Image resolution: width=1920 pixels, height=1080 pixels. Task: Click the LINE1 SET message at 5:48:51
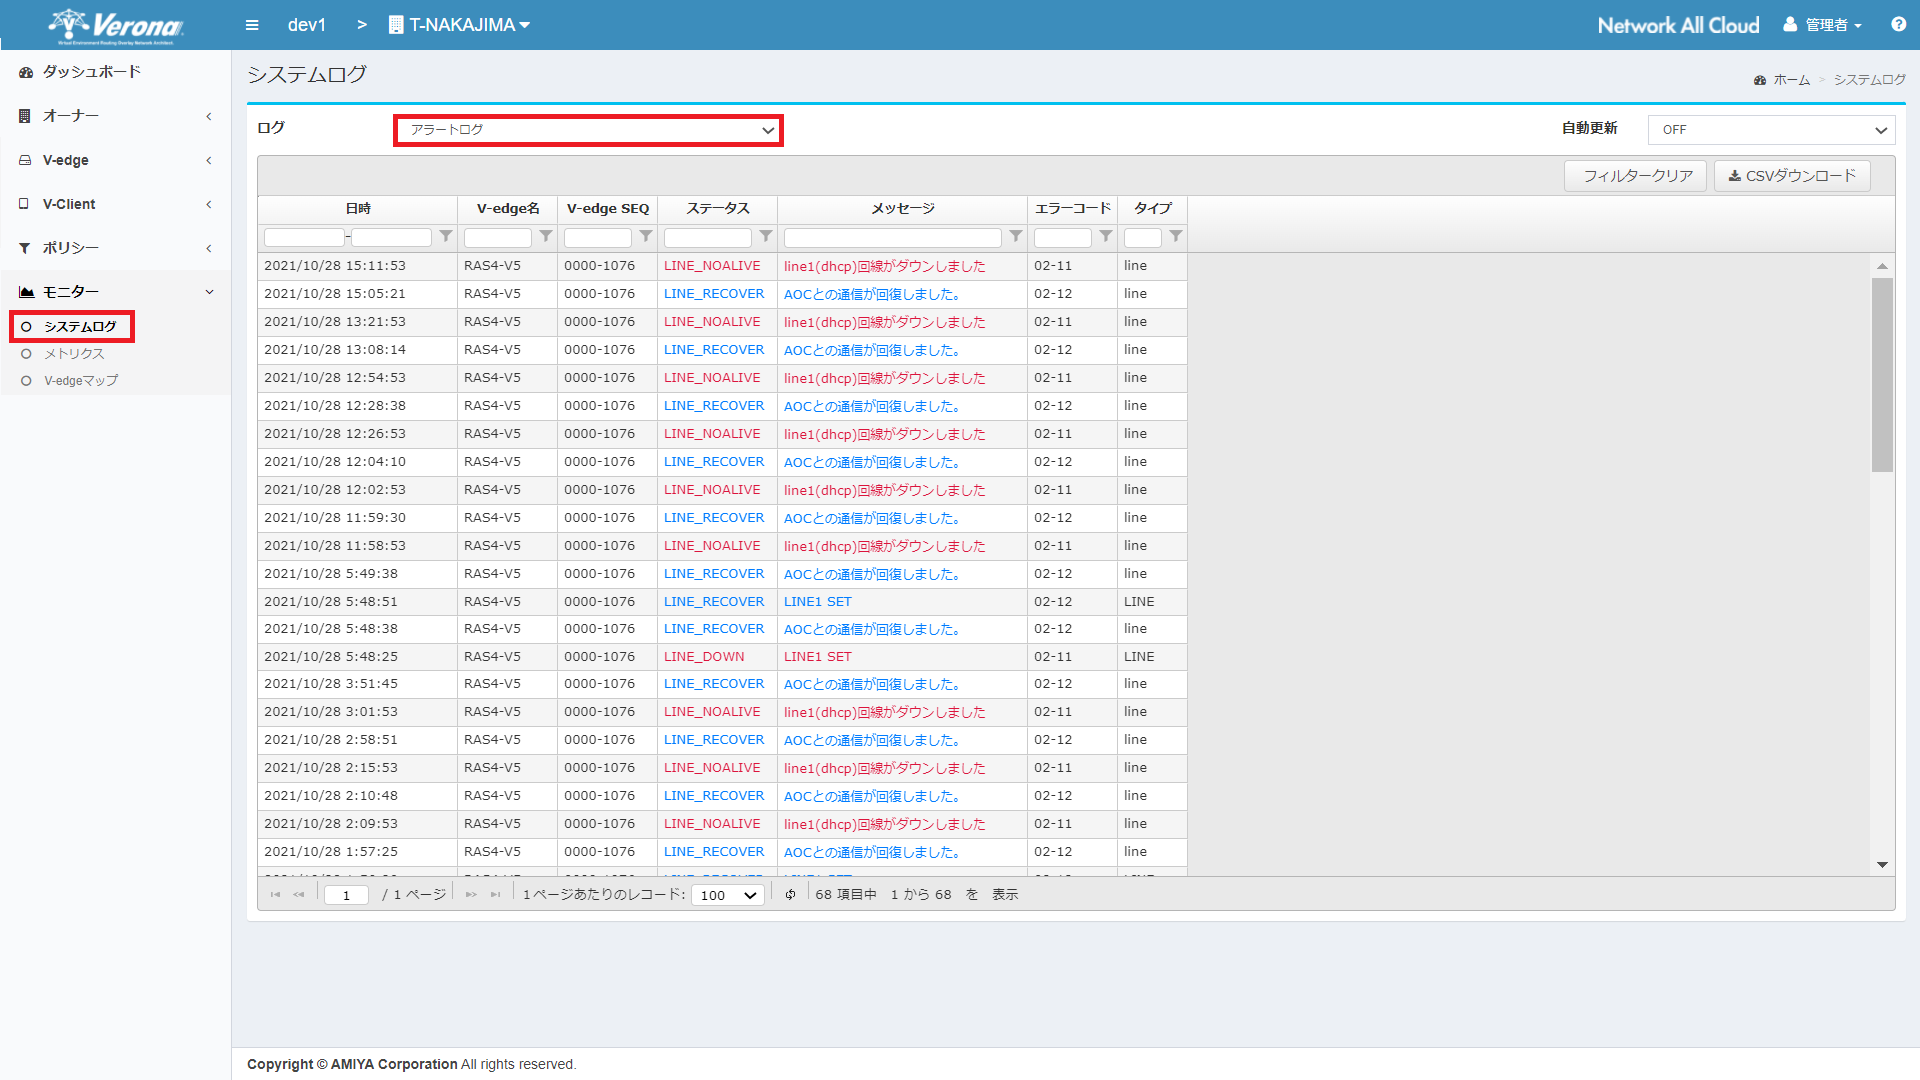(x=818, y=602)
